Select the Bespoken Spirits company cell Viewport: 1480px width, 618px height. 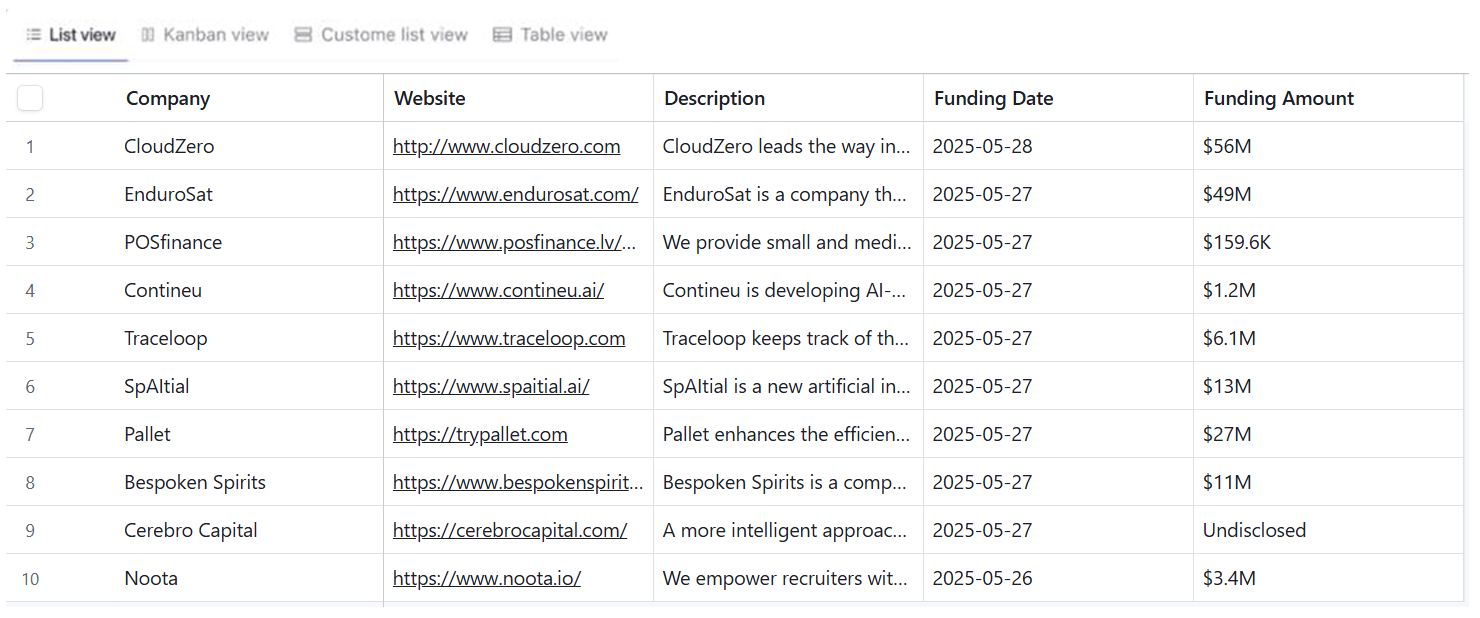coord(195,482)
